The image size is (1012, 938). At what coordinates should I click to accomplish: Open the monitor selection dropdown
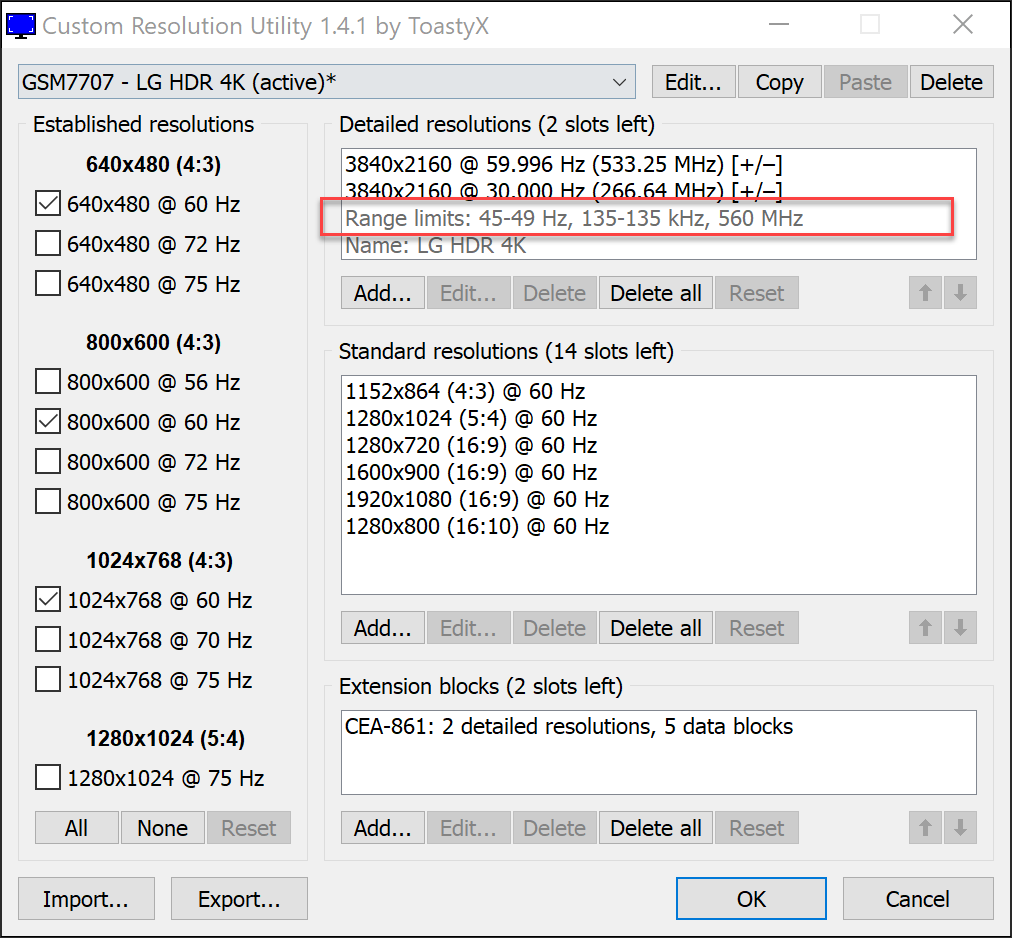[x=326, y=82]
